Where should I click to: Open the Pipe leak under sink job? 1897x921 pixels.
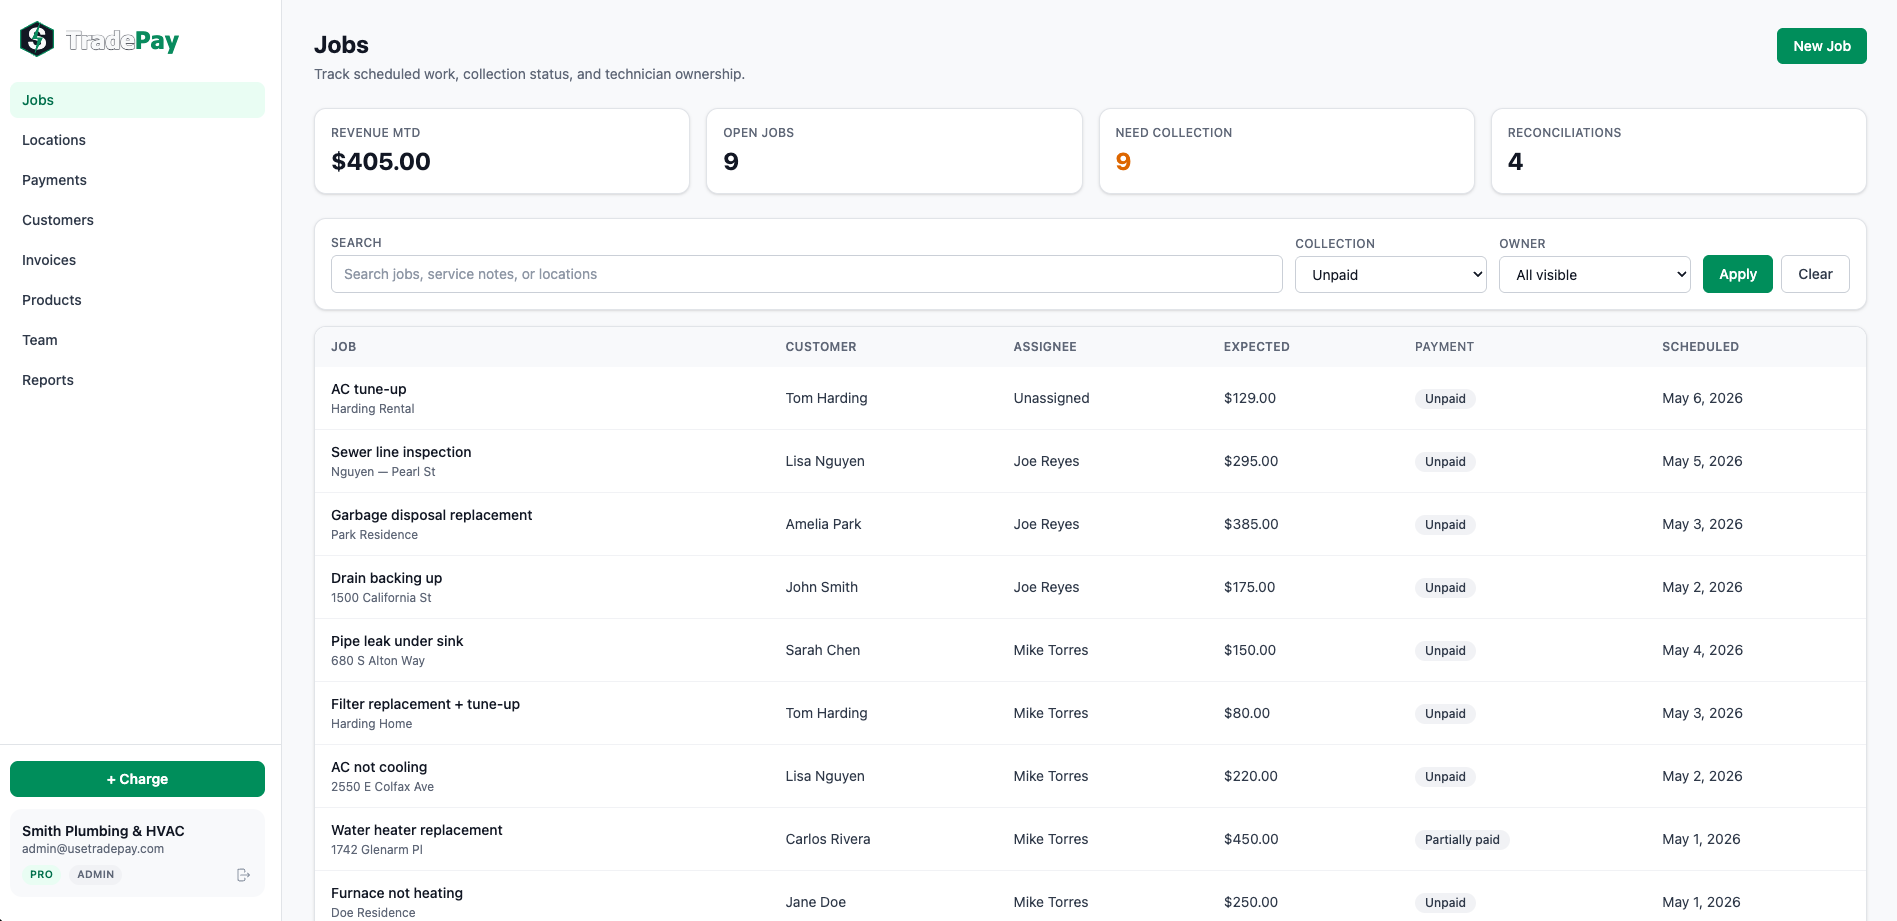pyautogui.click(x=397, y=641)
